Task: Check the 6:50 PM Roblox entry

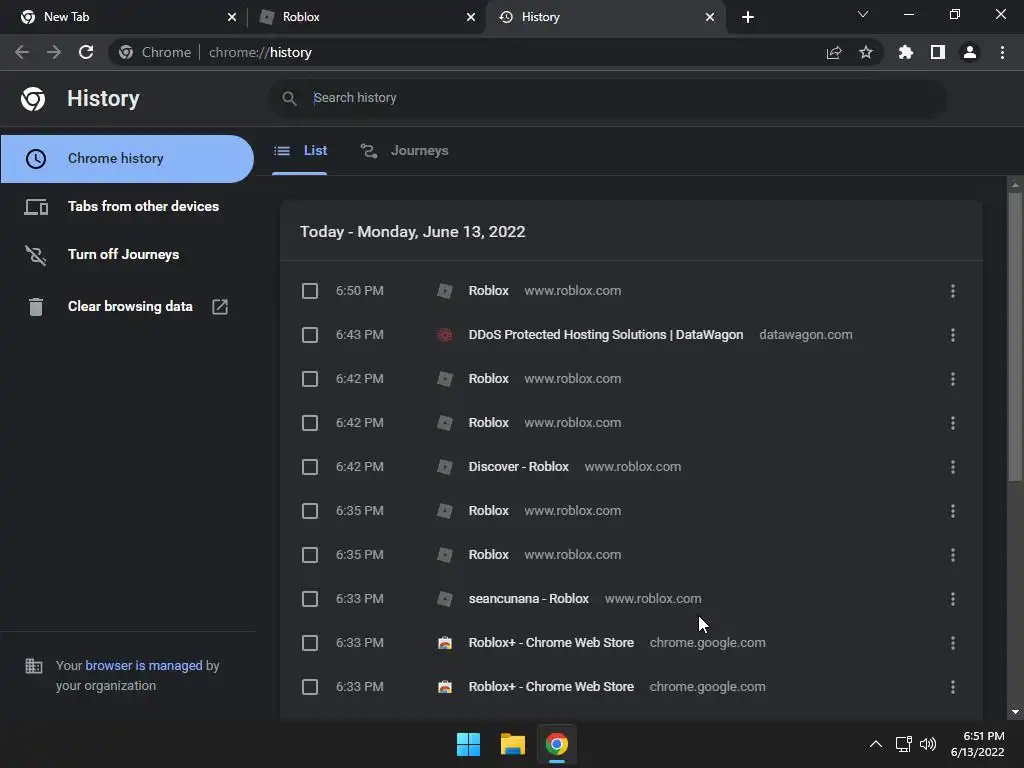Action: [310, 291]
